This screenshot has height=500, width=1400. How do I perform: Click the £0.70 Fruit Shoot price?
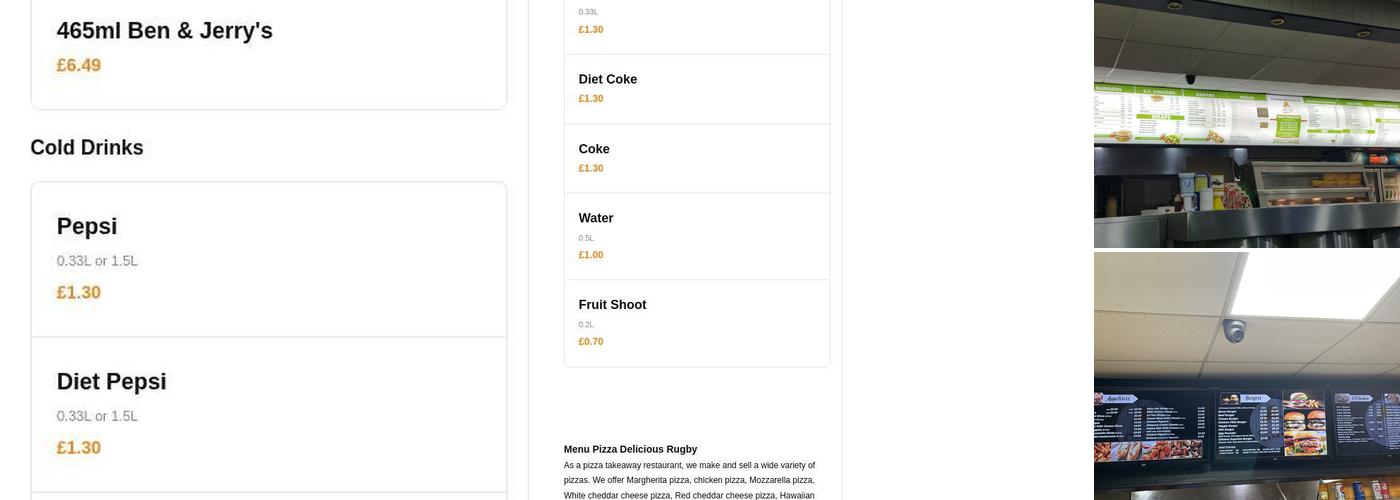[591, 341]
